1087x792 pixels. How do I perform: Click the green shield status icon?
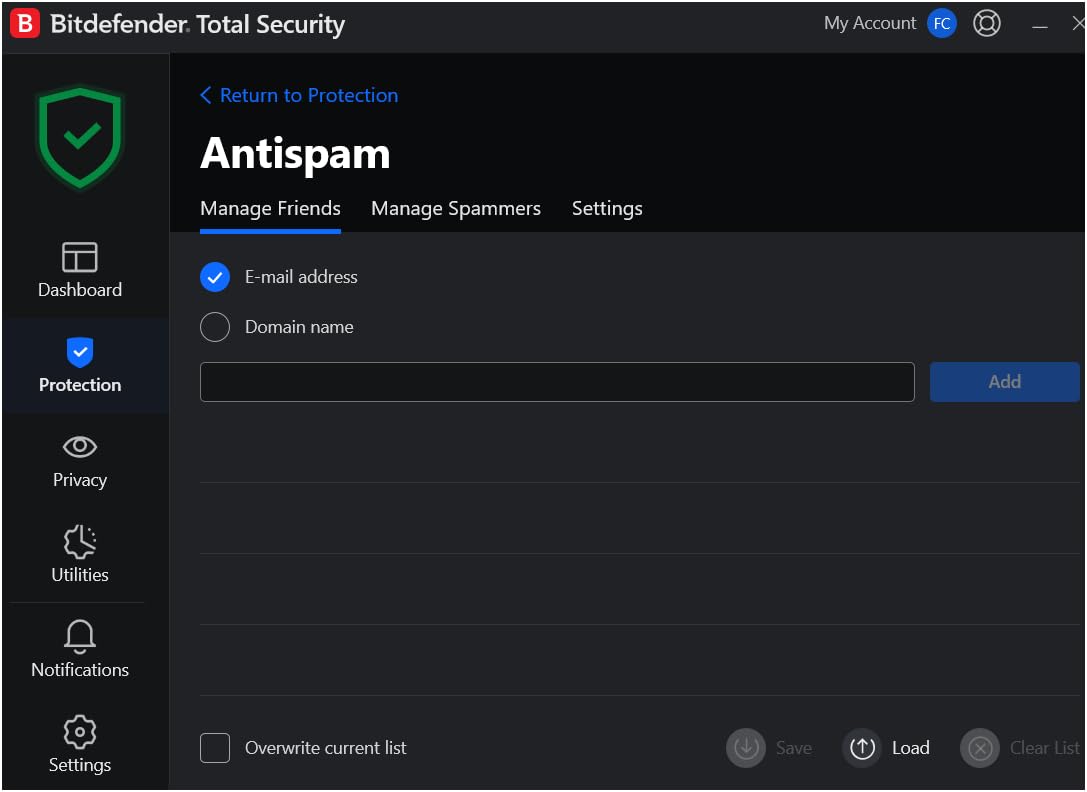80,137
